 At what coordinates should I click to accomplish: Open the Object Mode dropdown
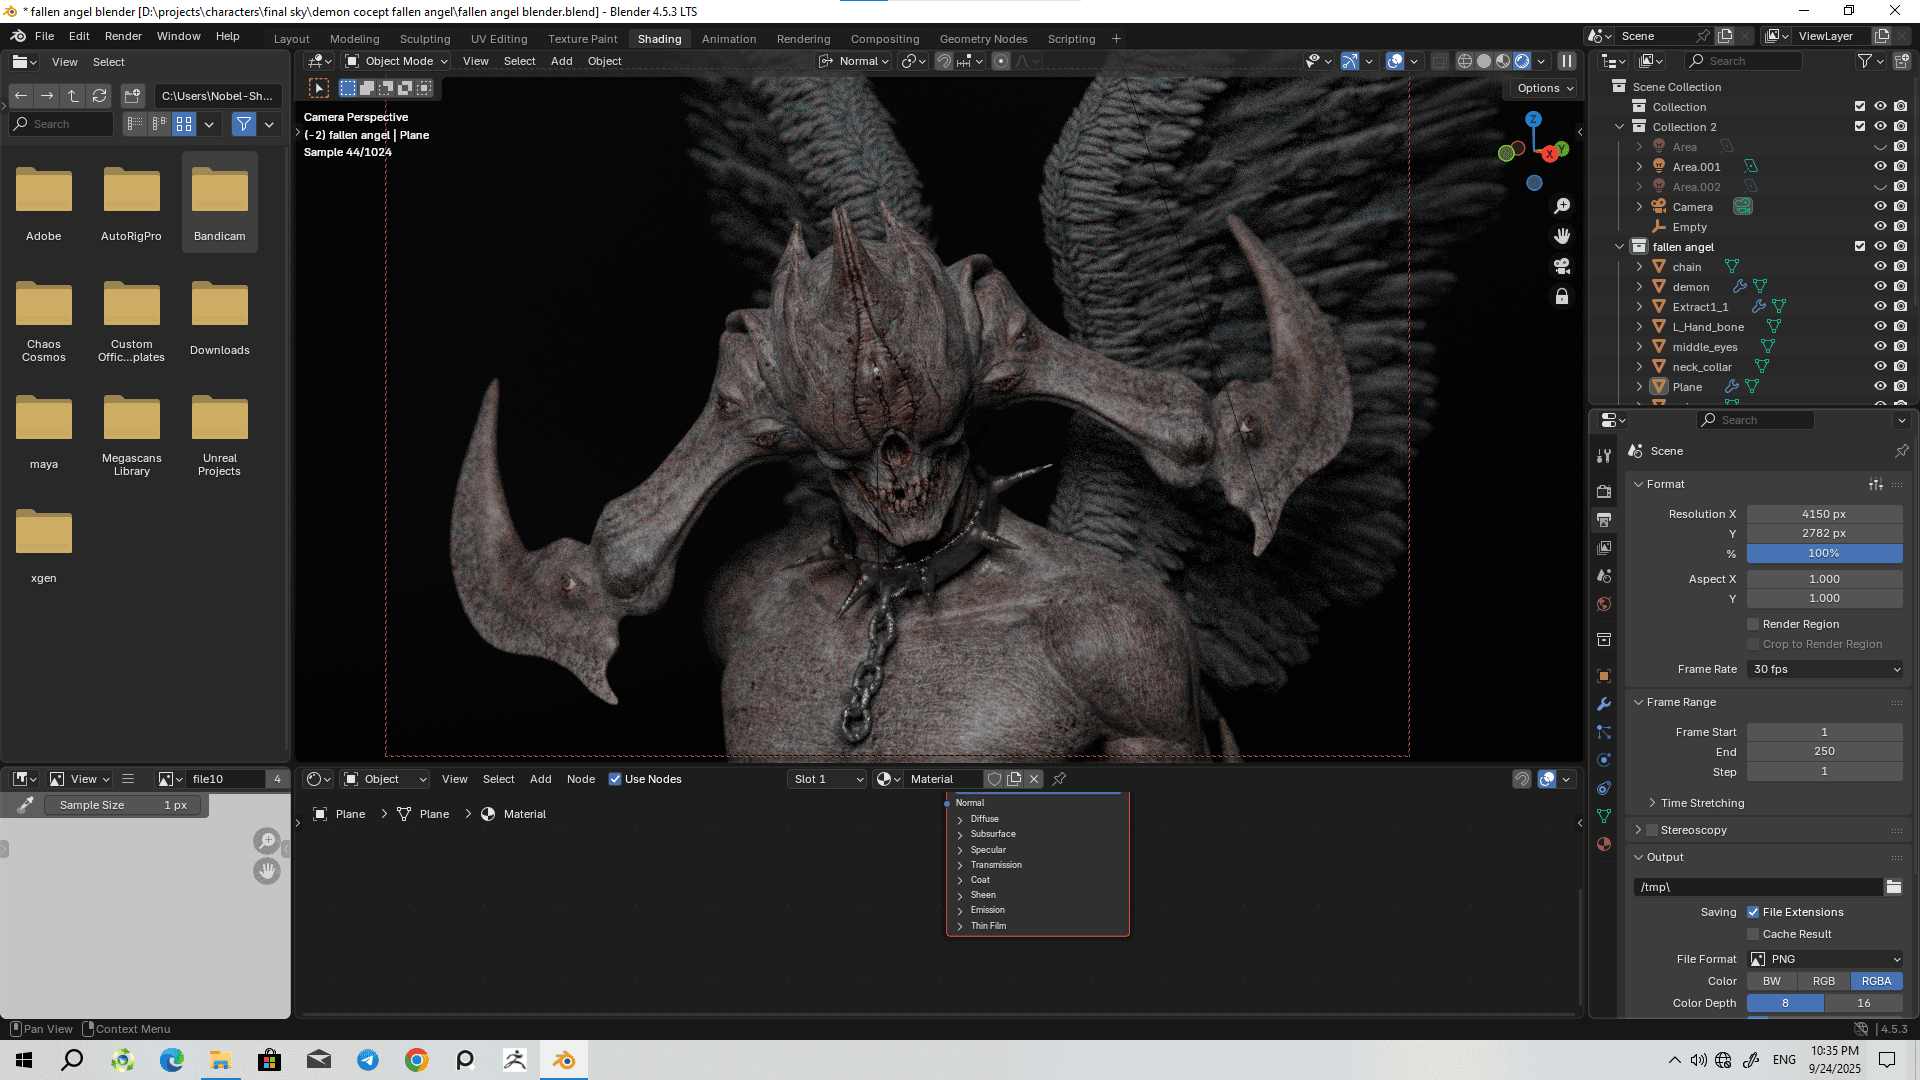[396, 61]
